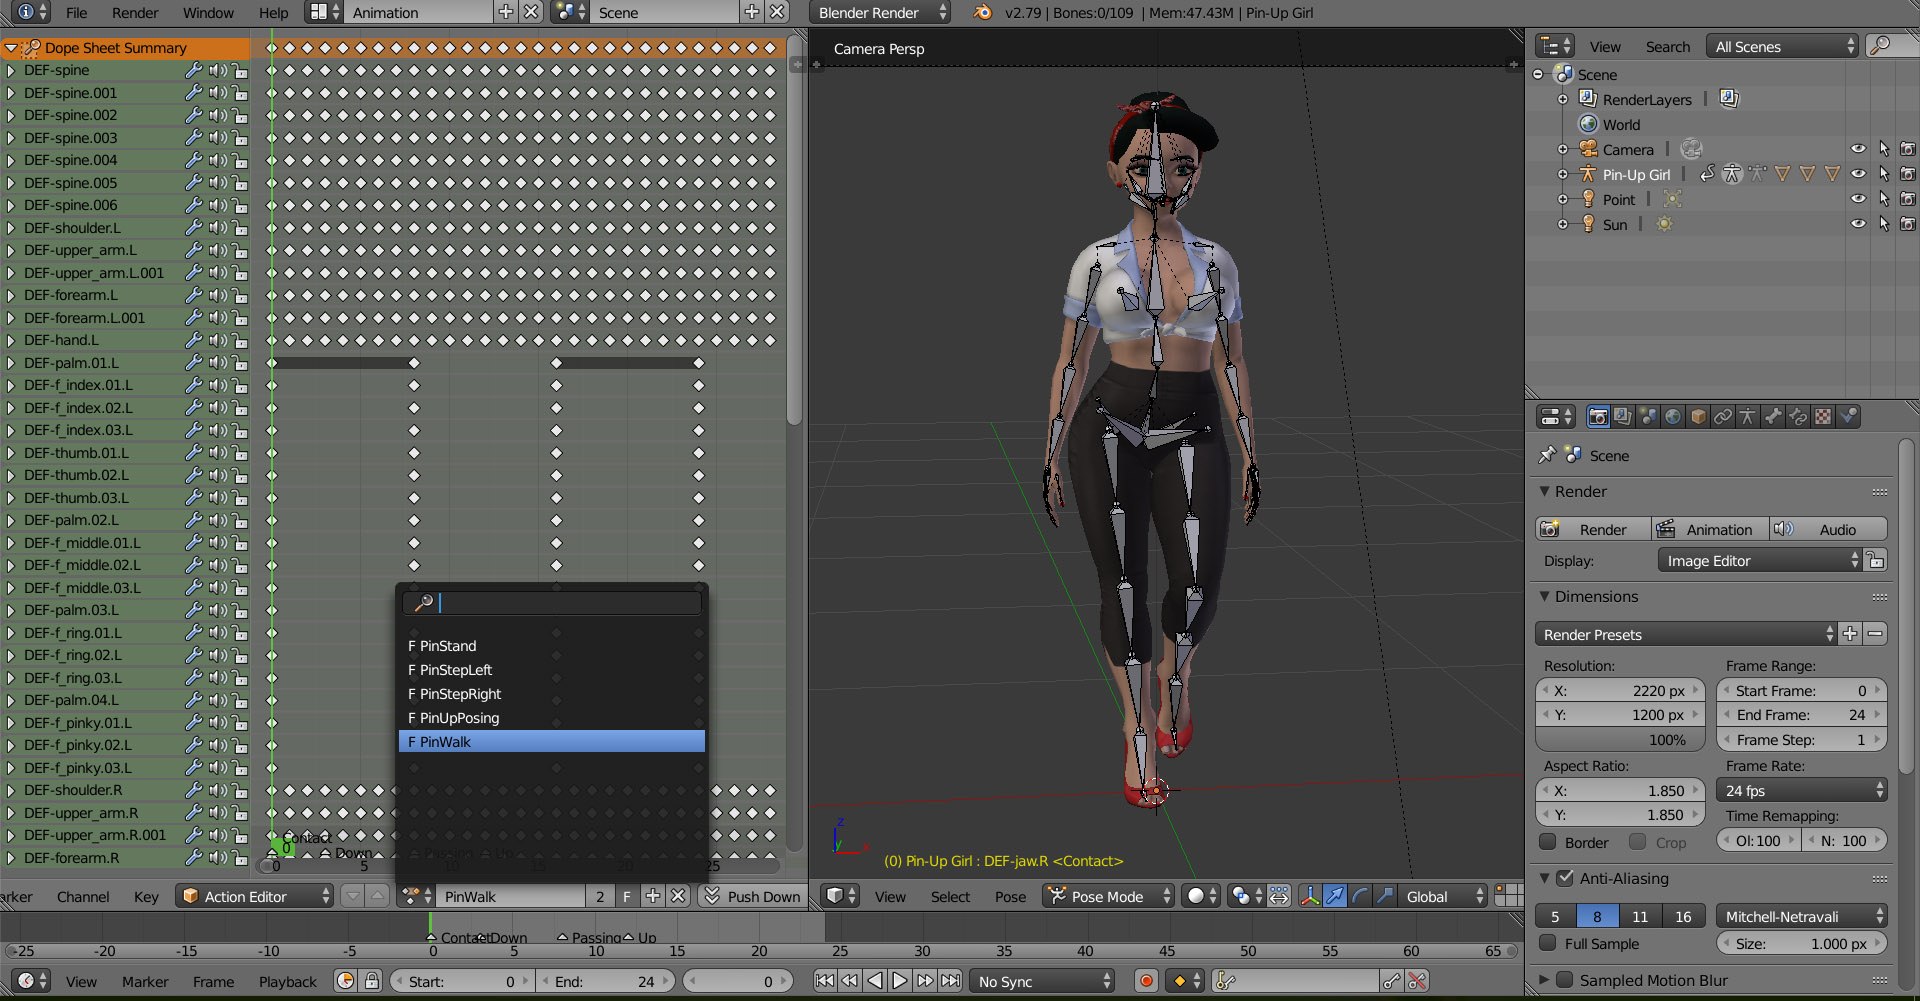Click the Bone properties tab icon
The height and width of the screenshot is (1001, 1920).
1773,417
